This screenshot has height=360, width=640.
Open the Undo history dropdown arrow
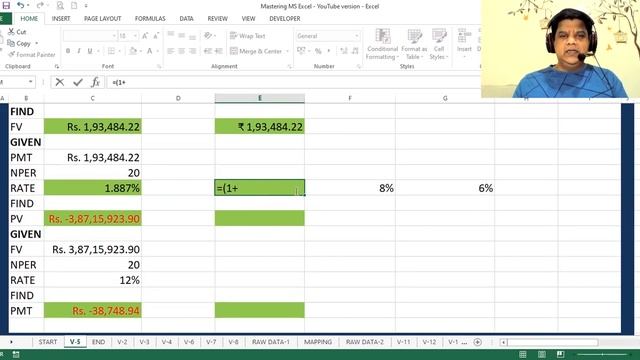[28, 5]
